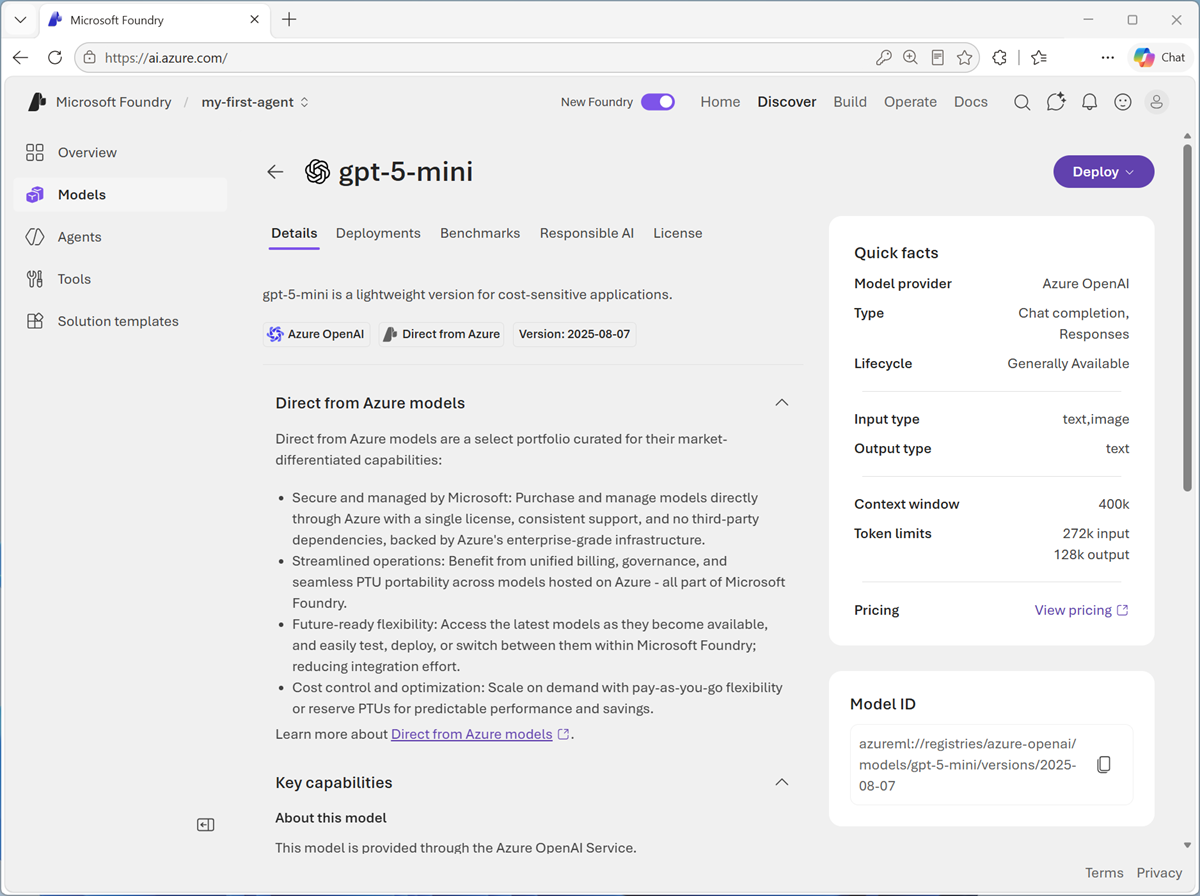Open the new tab plus button
1200x896 pixels.
(x=289, y=20)
